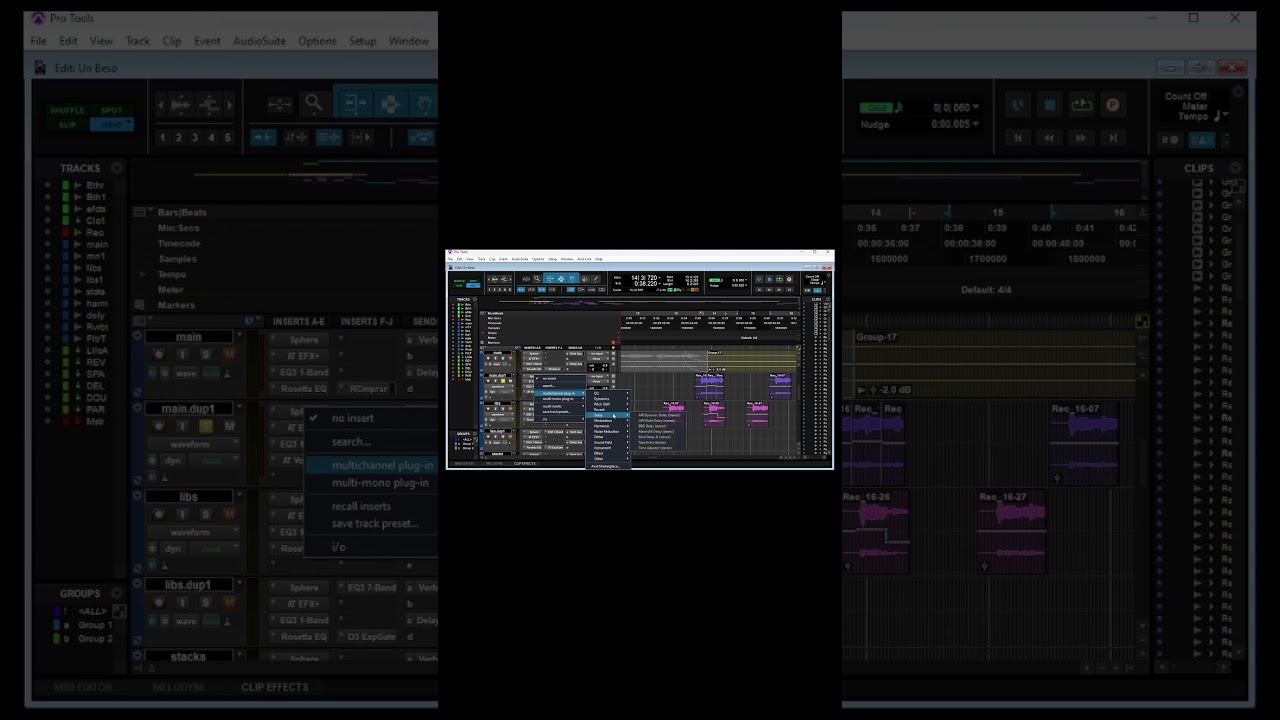Image resolution: width=1280 pixels, height=720 pixels.
Task: Enable Spot edit mode
Action: coord(473,281)
